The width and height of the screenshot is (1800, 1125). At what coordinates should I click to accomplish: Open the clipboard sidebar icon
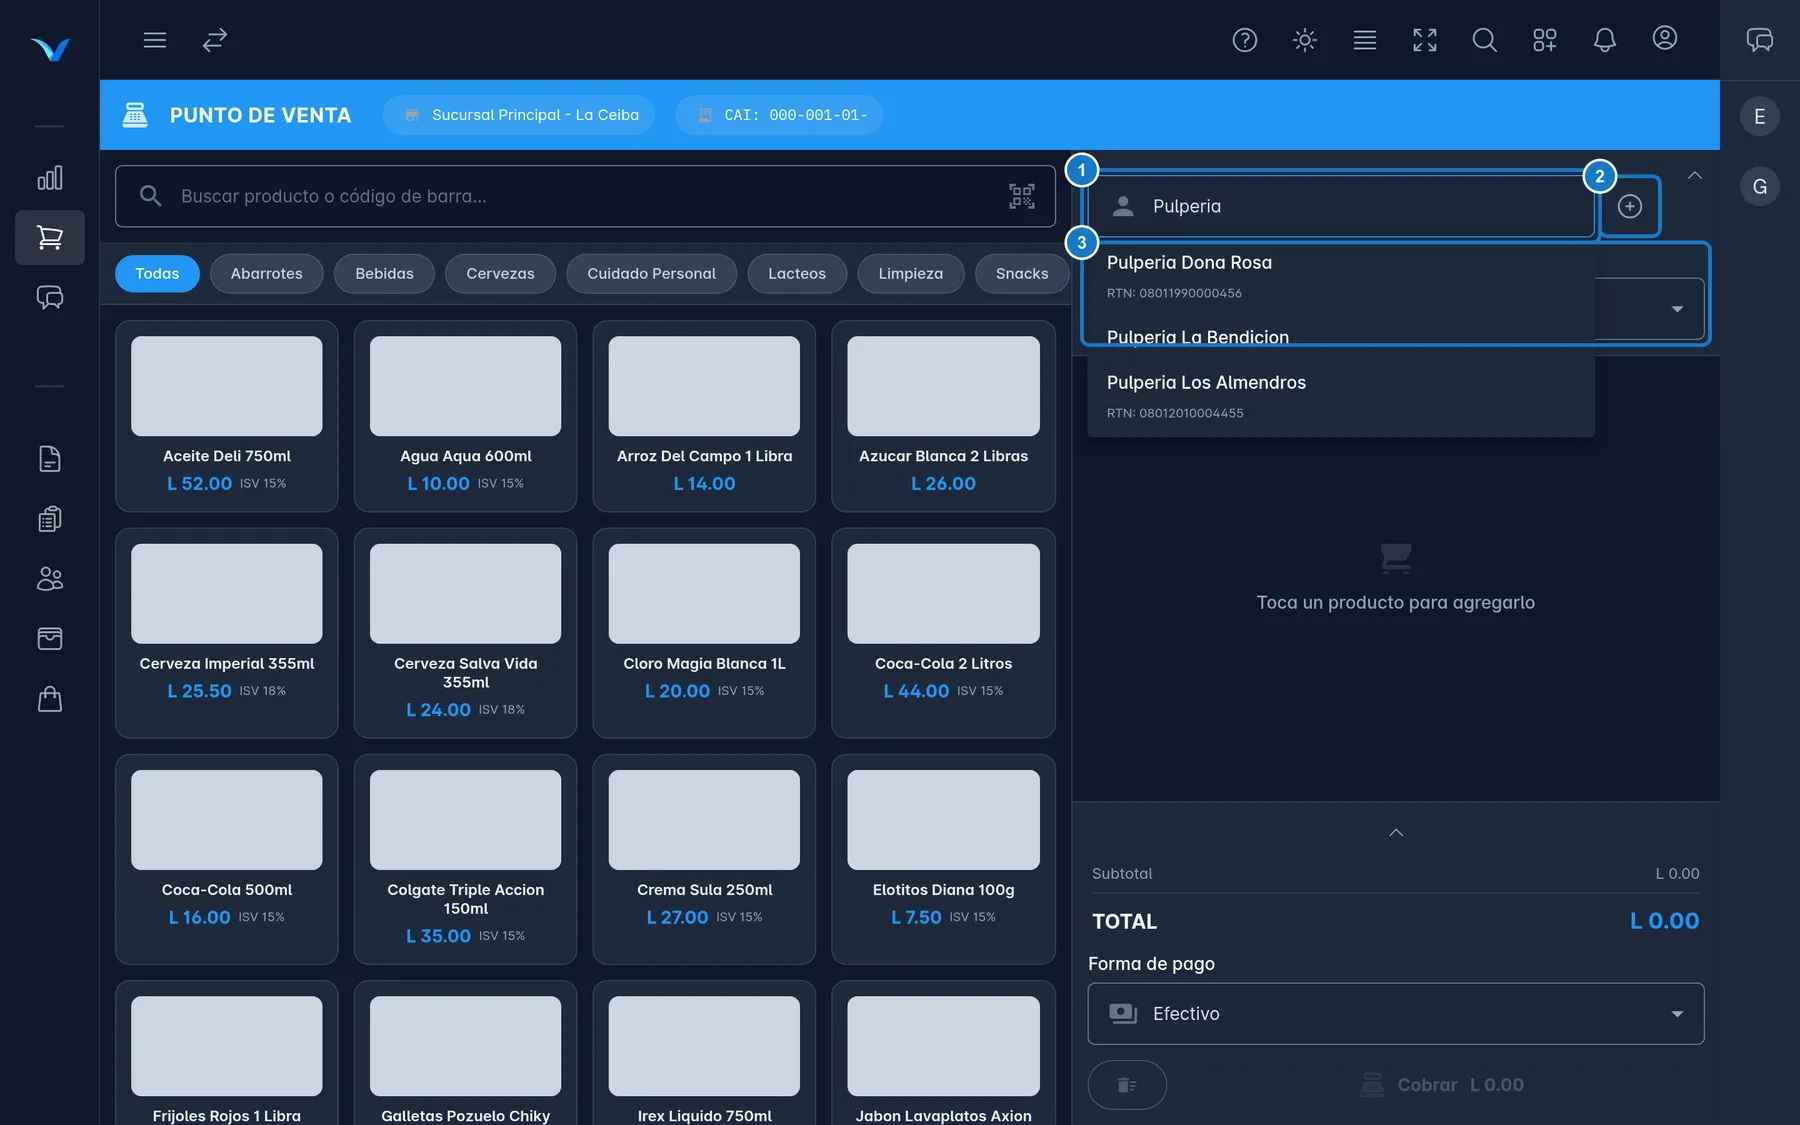[x=50, y=519]
